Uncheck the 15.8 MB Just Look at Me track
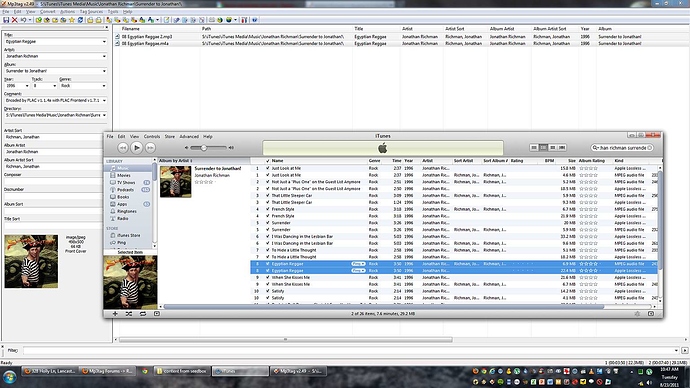This screenshot has height=388, width=690. click(268, 168)
